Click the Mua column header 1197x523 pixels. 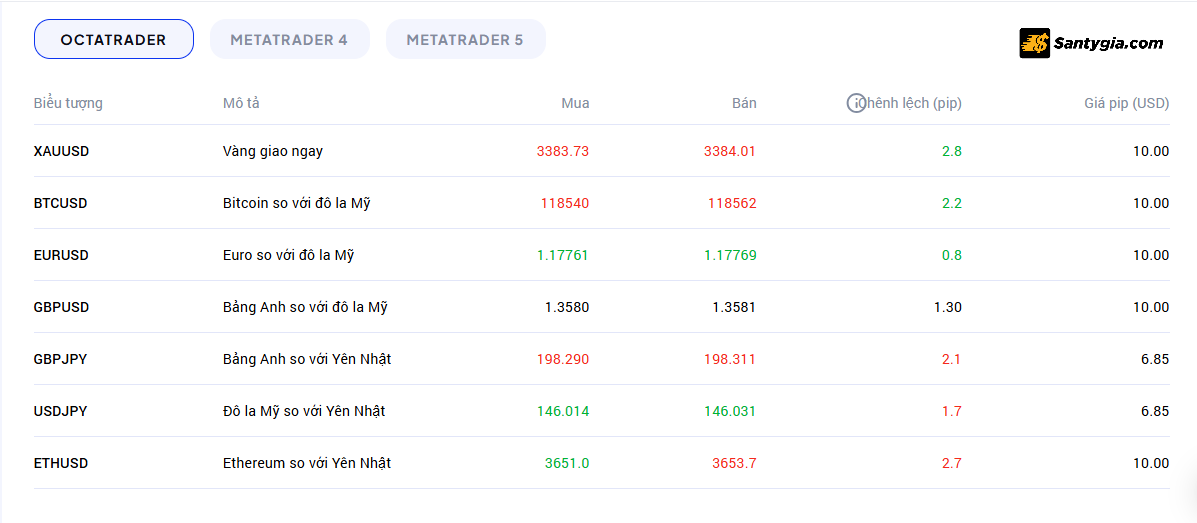[576, 103]
